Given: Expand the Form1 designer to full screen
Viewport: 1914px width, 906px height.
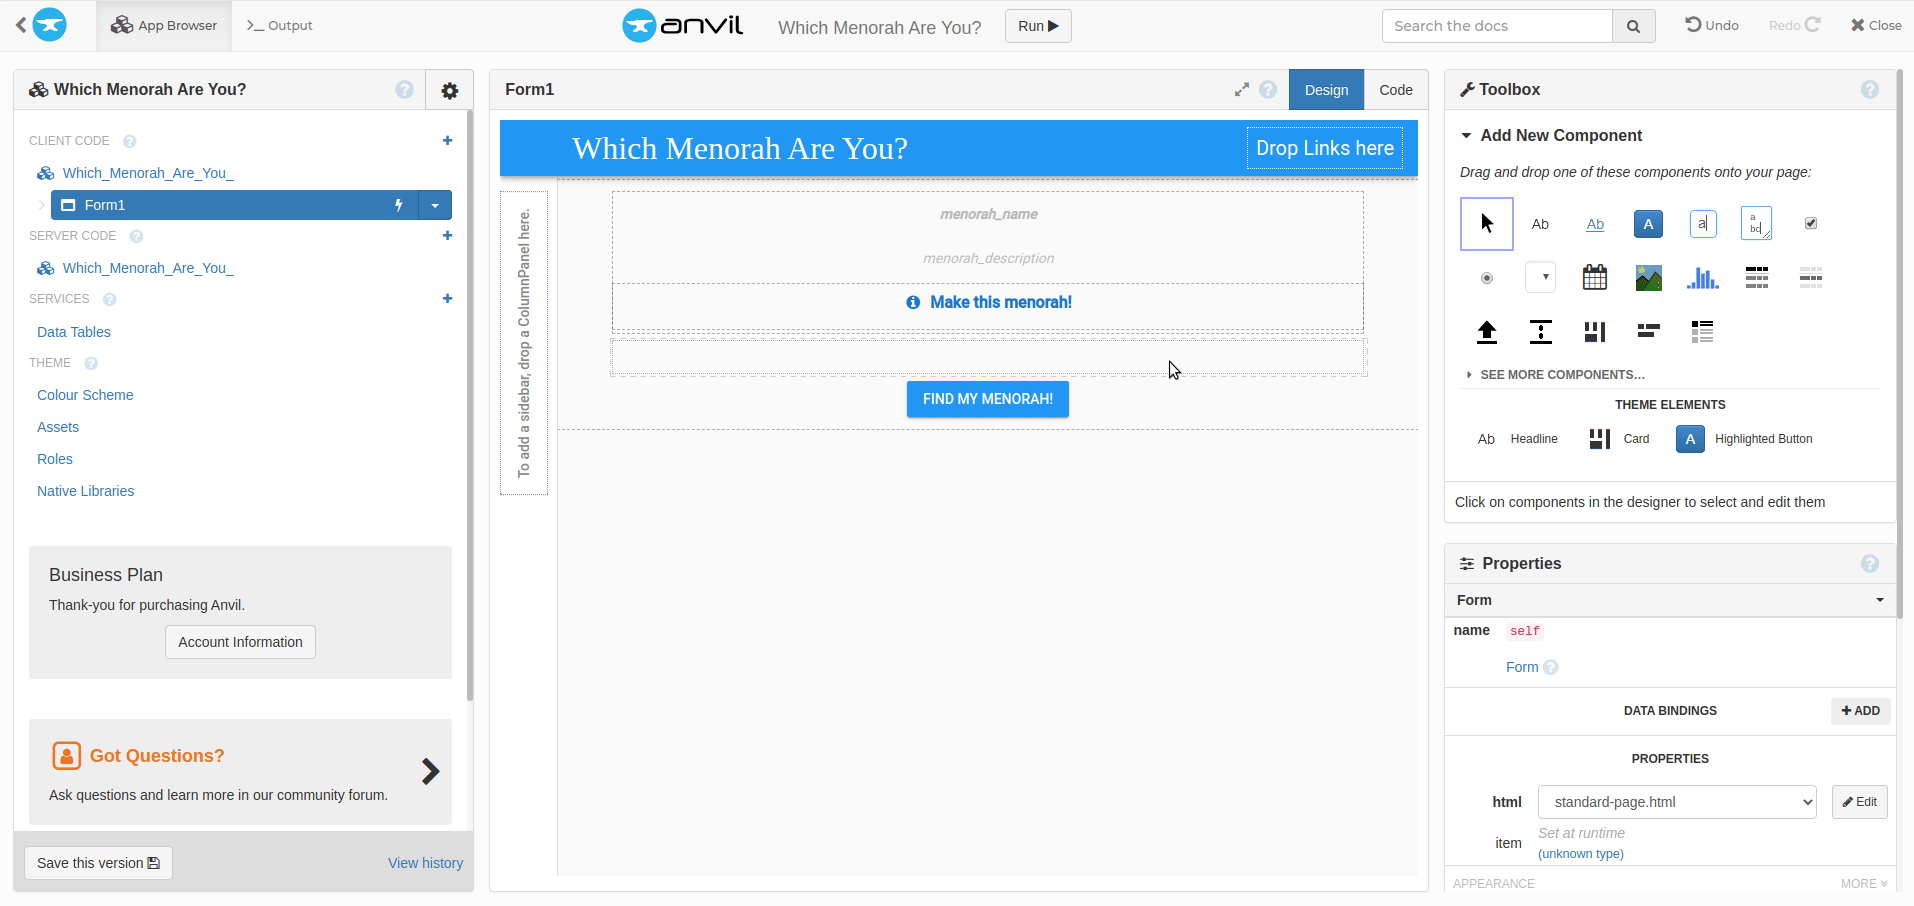Looking at the screenshot, I should coord(1241,90).
